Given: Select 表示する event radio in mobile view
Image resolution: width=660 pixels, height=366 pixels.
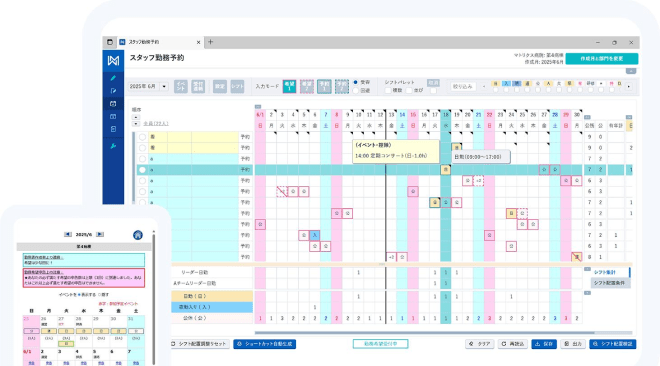Looking at the screenshot, I should coord(78,295).
